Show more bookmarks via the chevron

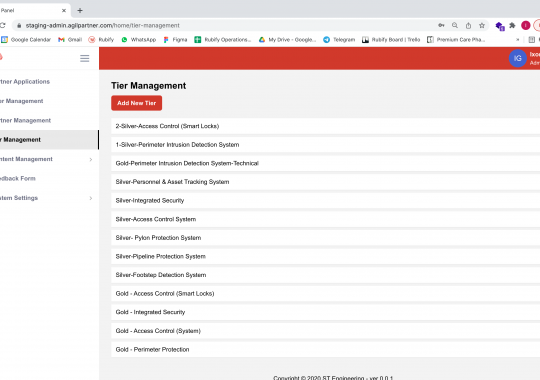click(x=518, y=40)
